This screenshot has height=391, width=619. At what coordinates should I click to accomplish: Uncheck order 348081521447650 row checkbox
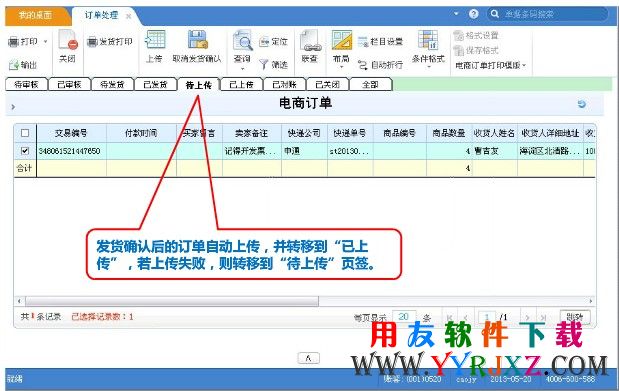pyautogui.click(x=25, y=151)
